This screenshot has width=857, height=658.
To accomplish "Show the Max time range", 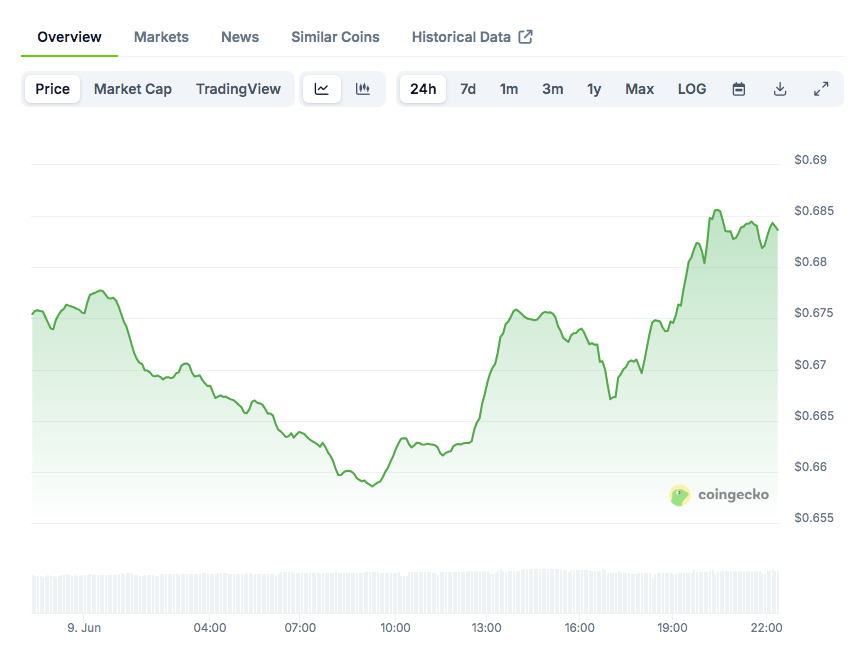I will [x=640, y=89].
